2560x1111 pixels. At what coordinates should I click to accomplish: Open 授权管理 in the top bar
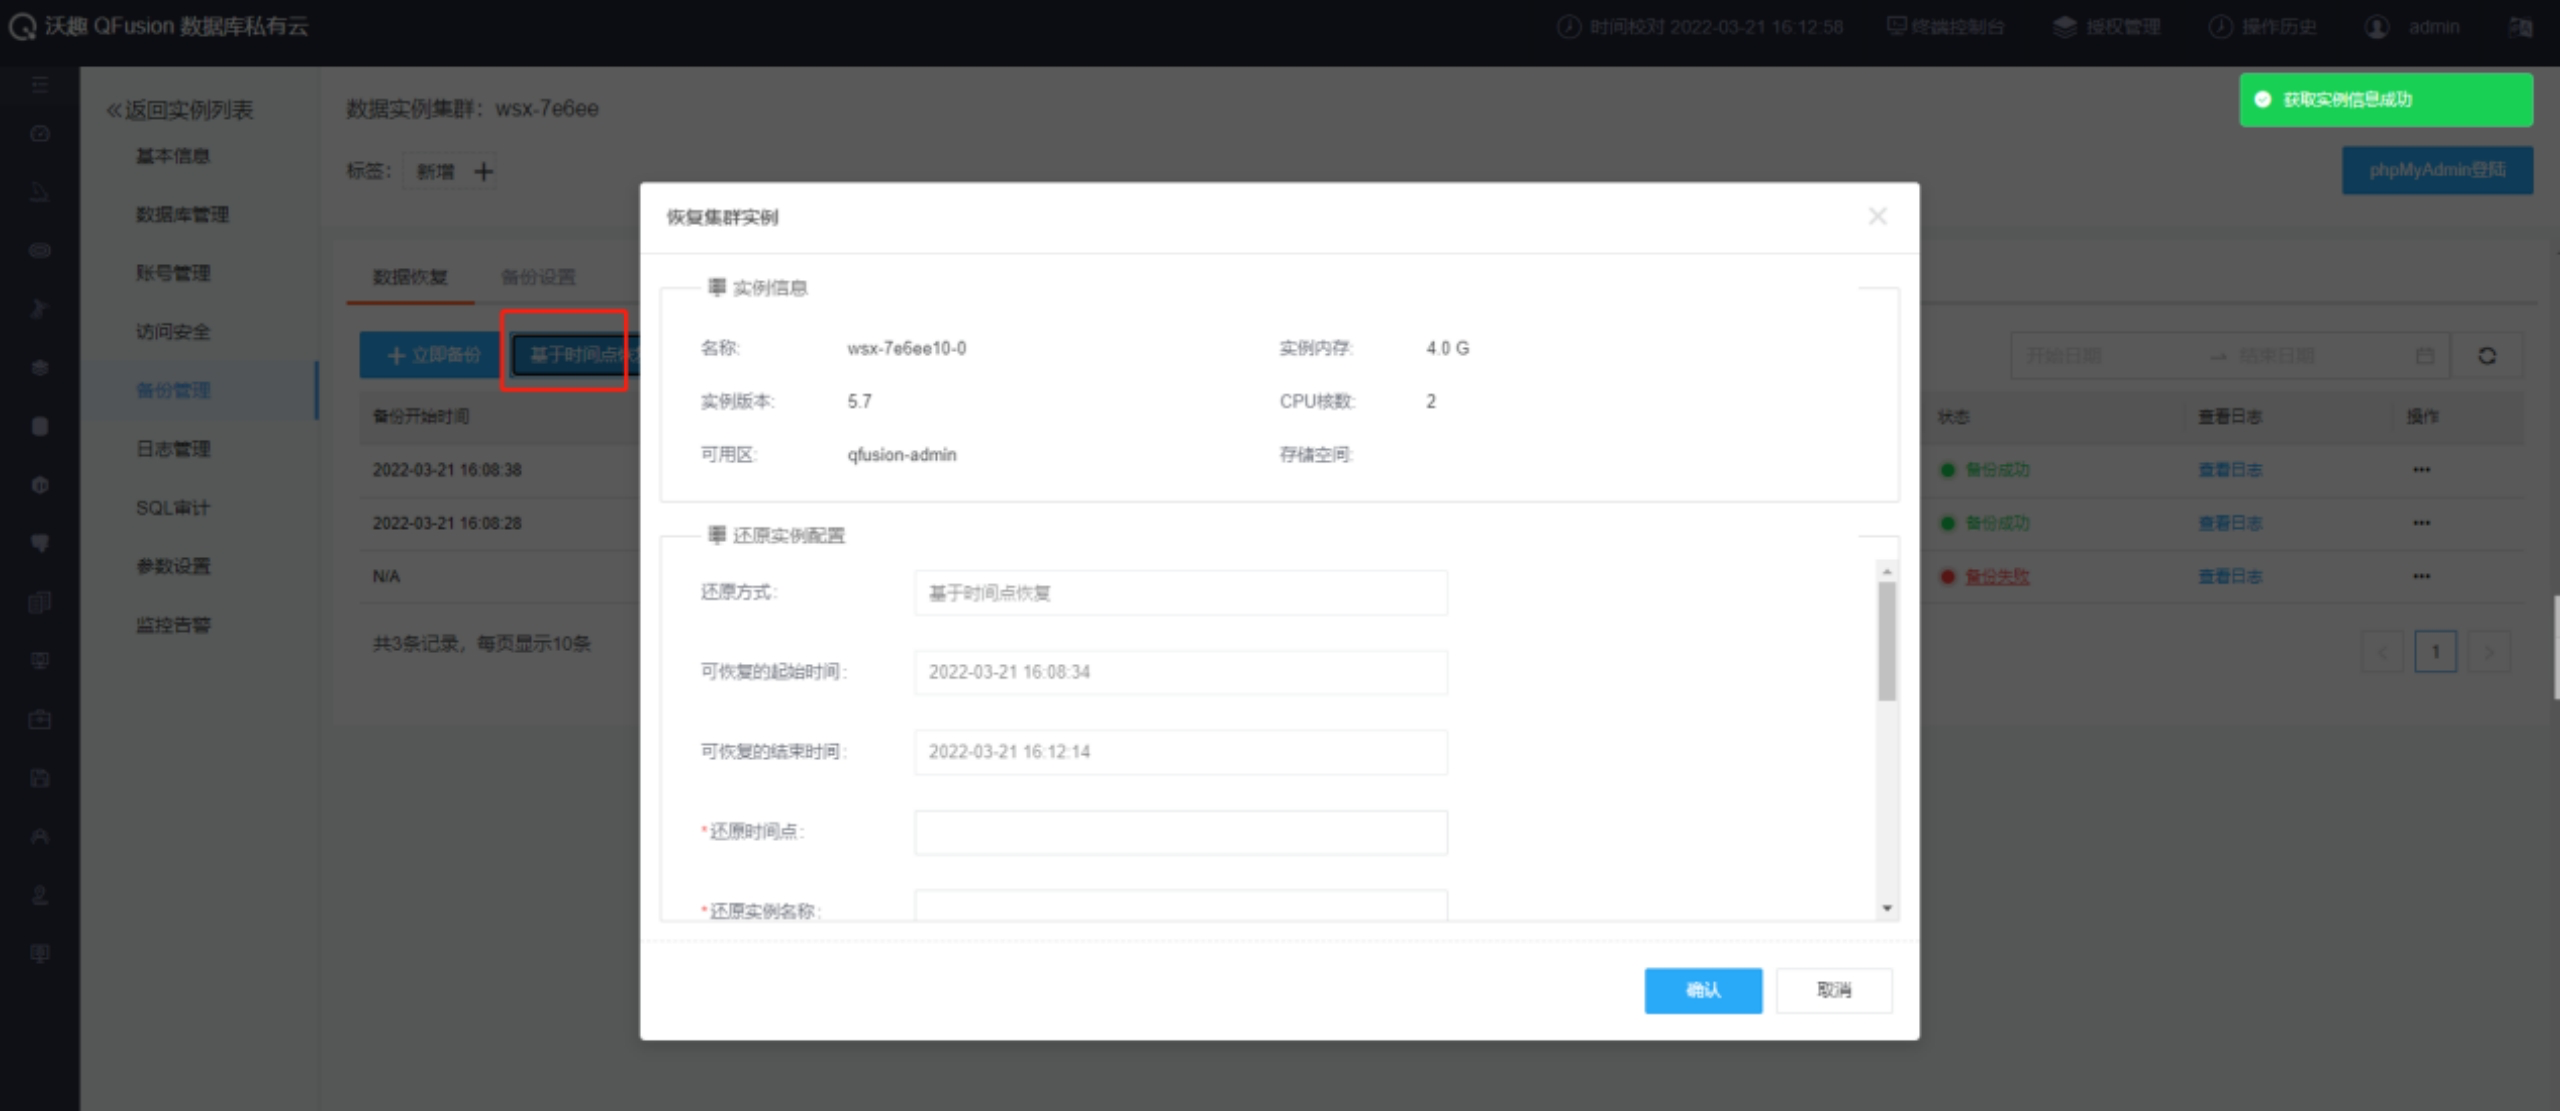tap(2107, 27)
